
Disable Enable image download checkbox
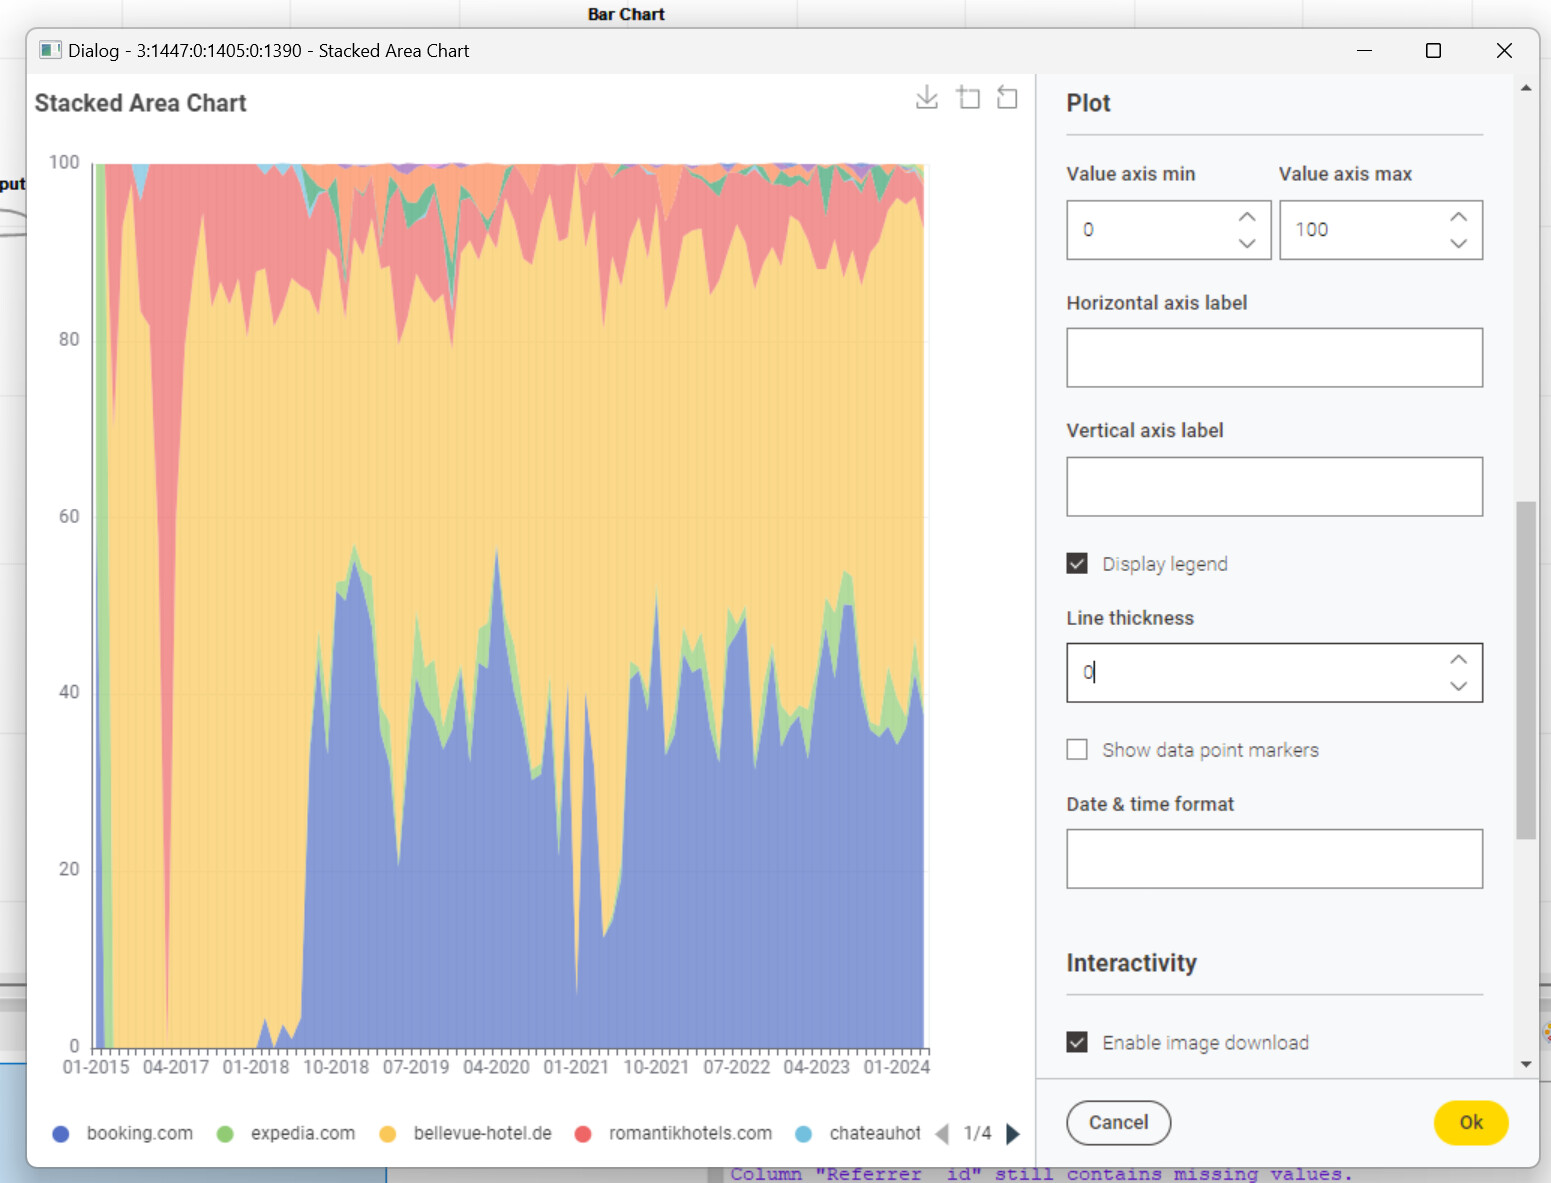(x=1077, y=1043)
